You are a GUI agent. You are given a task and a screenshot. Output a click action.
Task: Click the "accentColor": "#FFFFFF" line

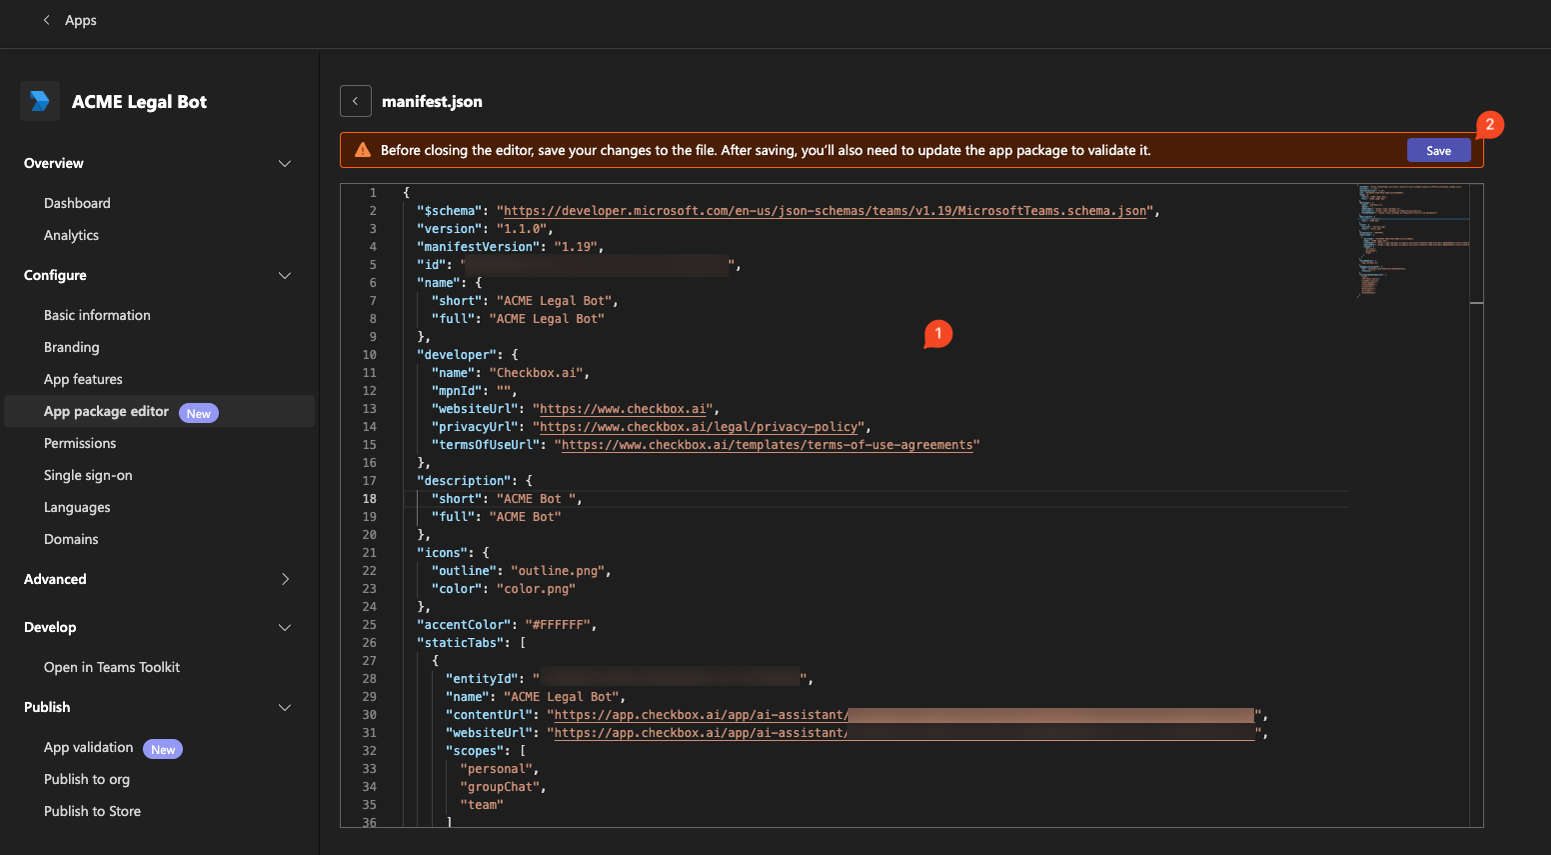pos(507,625)
